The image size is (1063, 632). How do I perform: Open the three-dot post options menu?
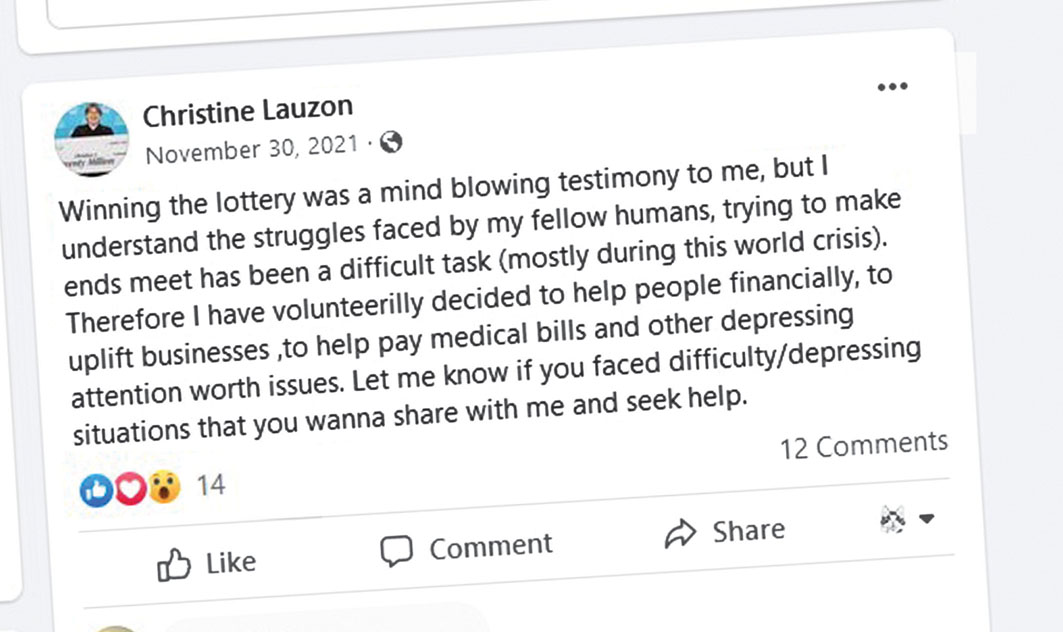click(x=891, y=88)
